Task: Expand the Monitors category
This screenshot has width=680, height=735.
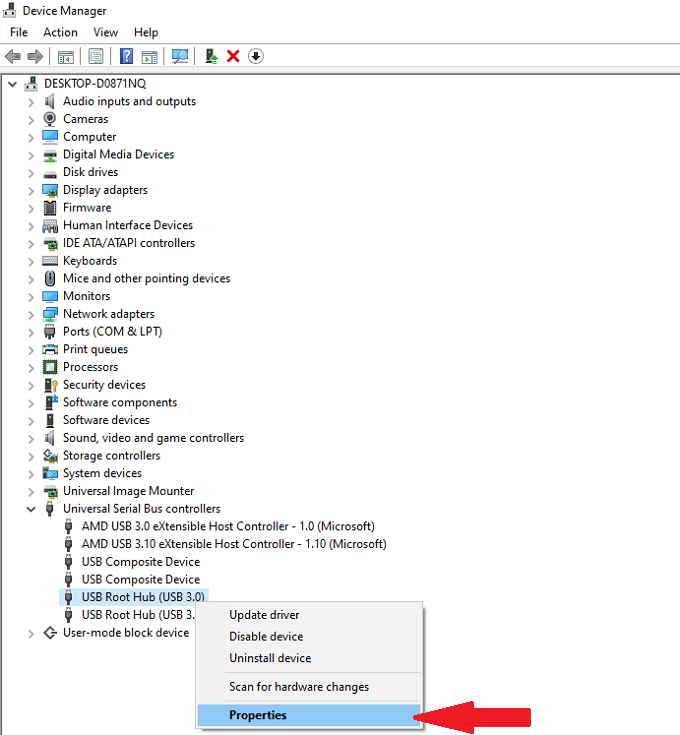Action: coord(31,297)
